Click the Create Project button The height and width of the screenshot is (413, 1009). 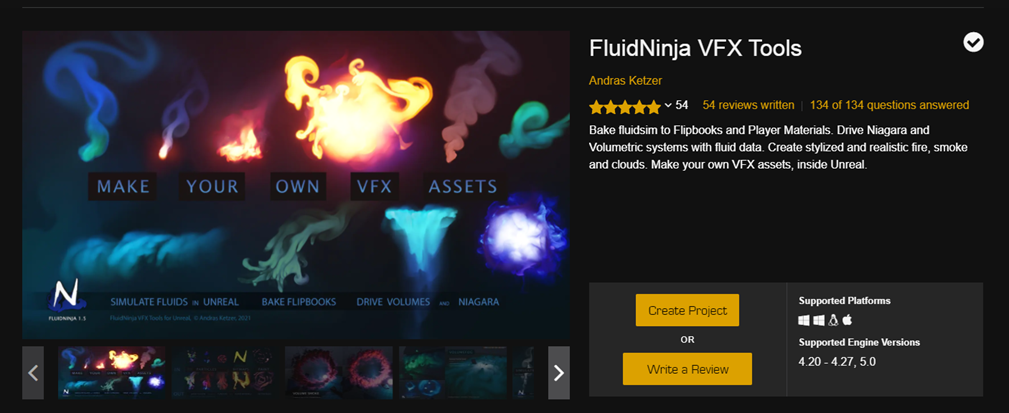tap(687, 310)
